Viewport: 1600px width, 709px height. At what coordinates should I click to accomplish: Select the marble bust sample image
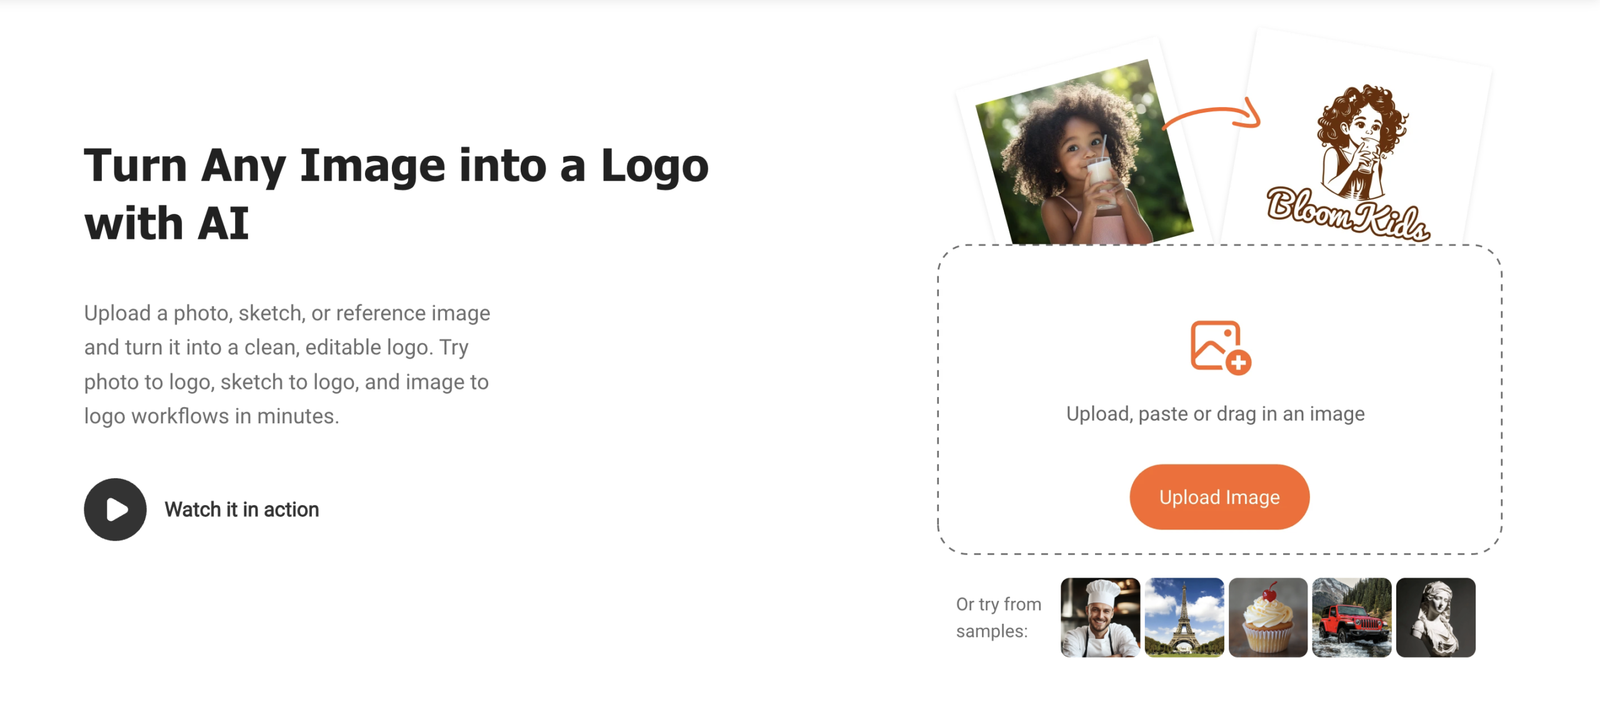point(1436,617)
